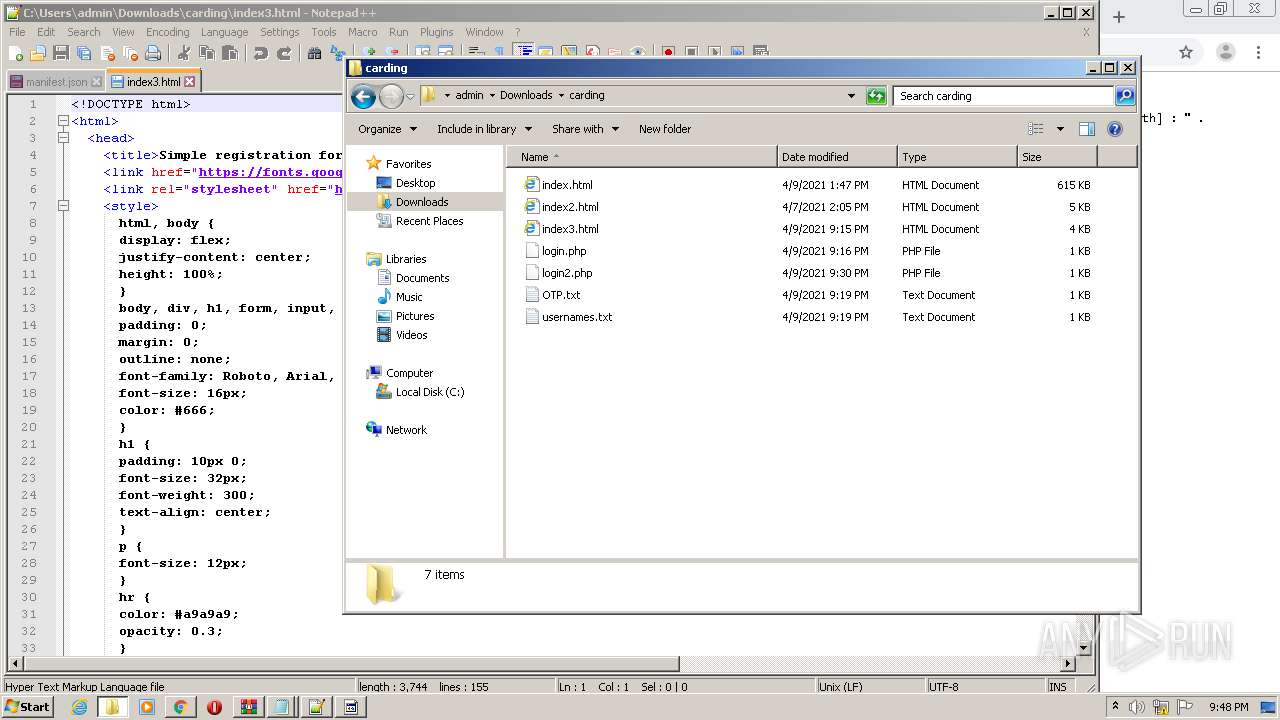1280x720 pixels.
Task: Click the Search carding input box
Action: click(x=1003, y=96)
